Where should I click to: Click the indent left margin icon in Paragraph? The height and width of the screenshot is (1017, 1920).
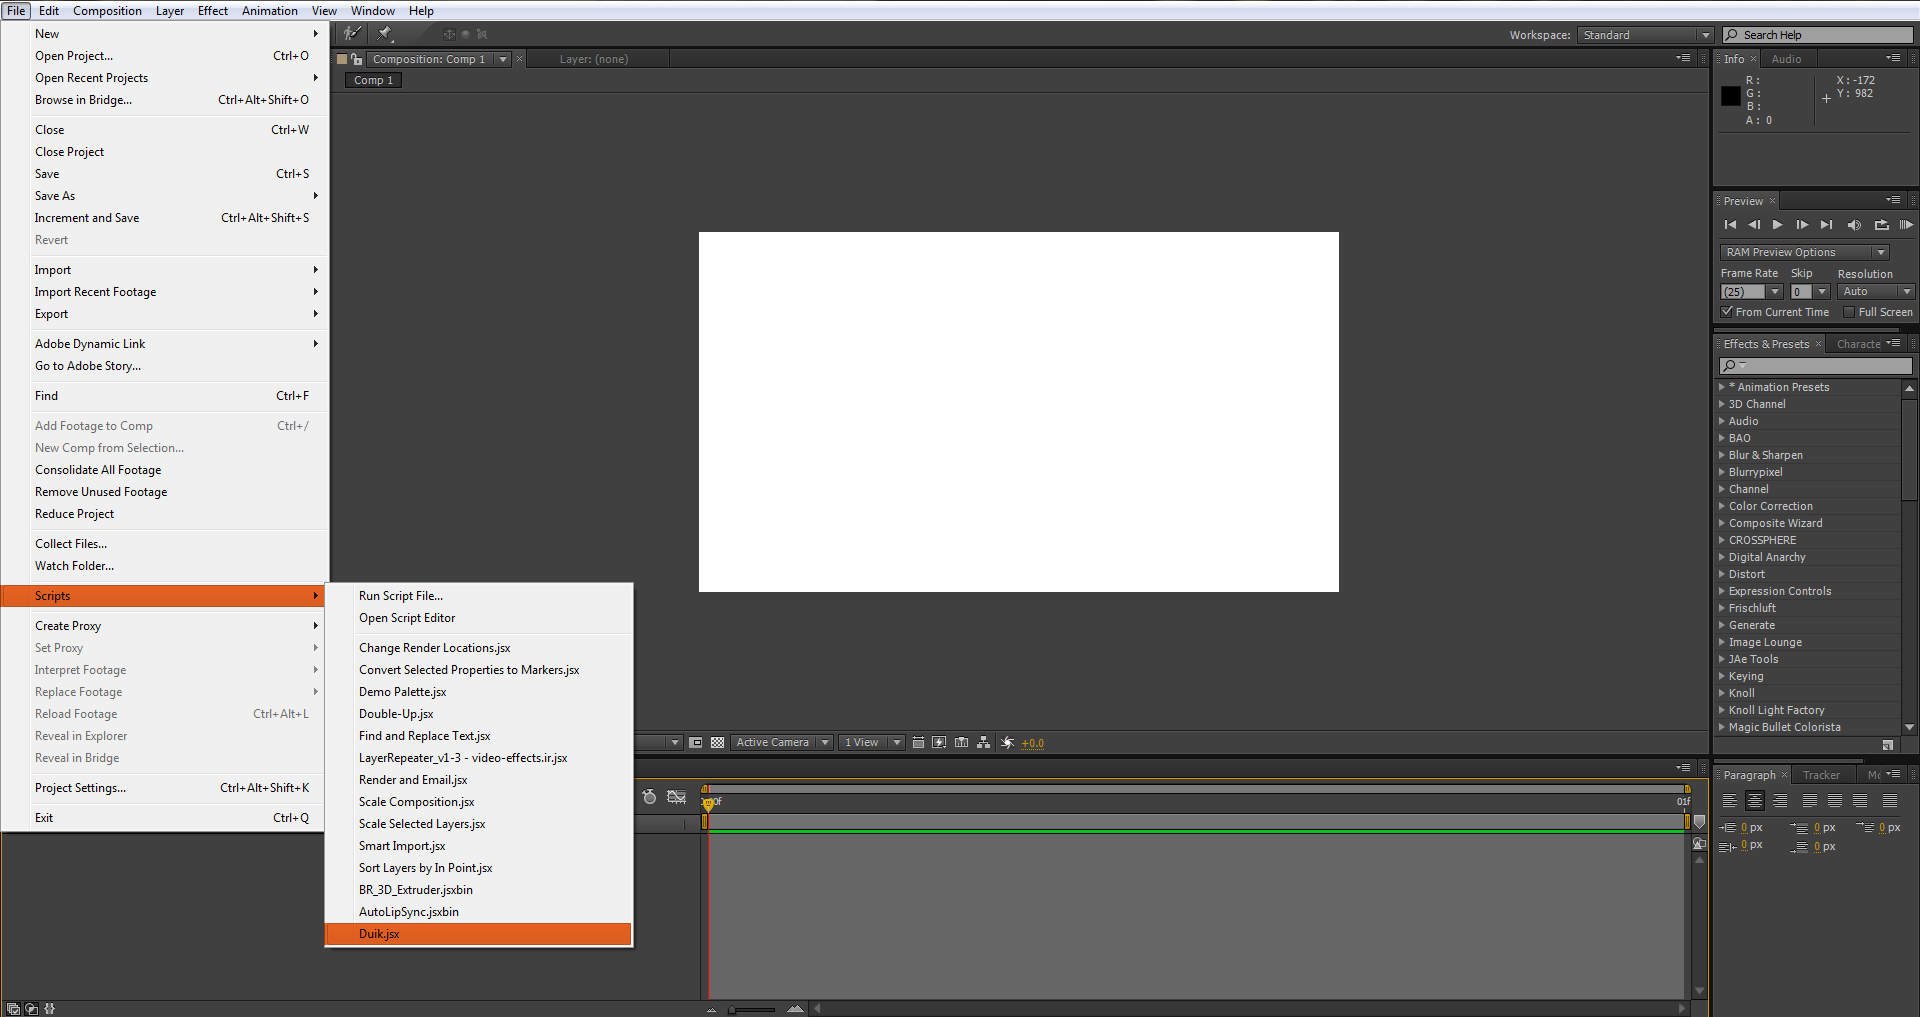pyautogui.click(x=1729, y=828)
